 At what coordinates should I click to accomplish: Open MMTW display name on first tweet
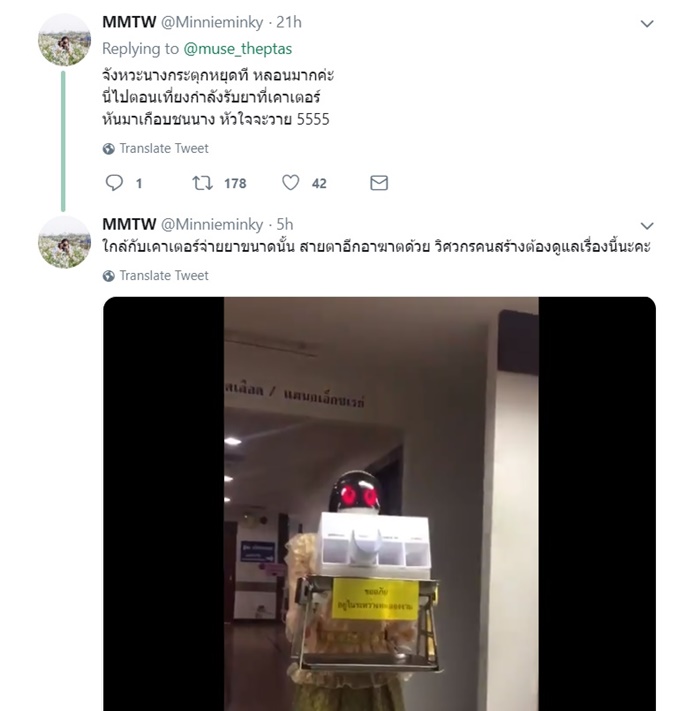click(129, 22)
